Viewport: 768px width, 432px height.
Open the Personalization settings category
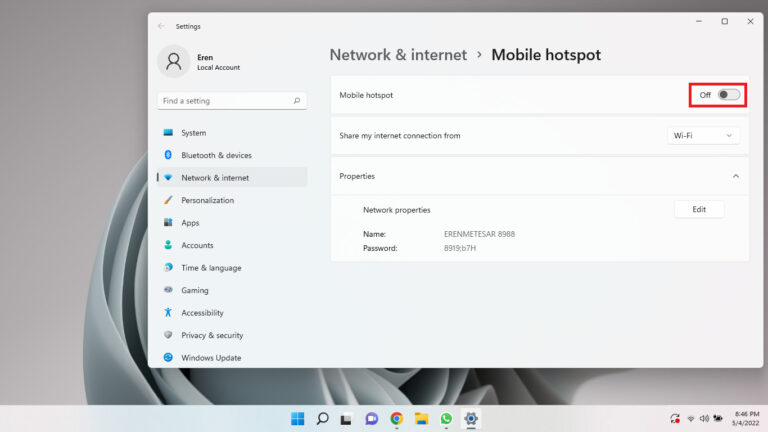click(x=232, y=200)
